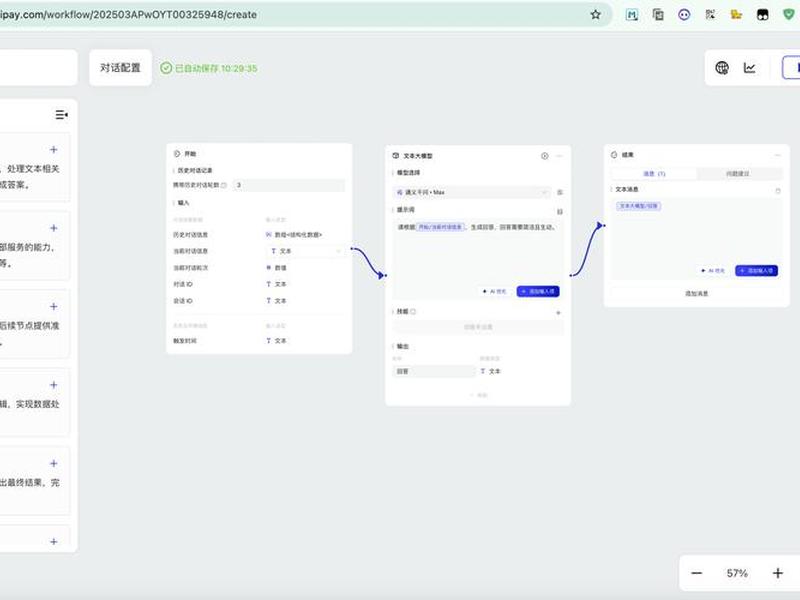Zoom in the canvas with plus
The width and height of the screenshot is (800, 600).
pyautogui.click(x=778, y=573)
